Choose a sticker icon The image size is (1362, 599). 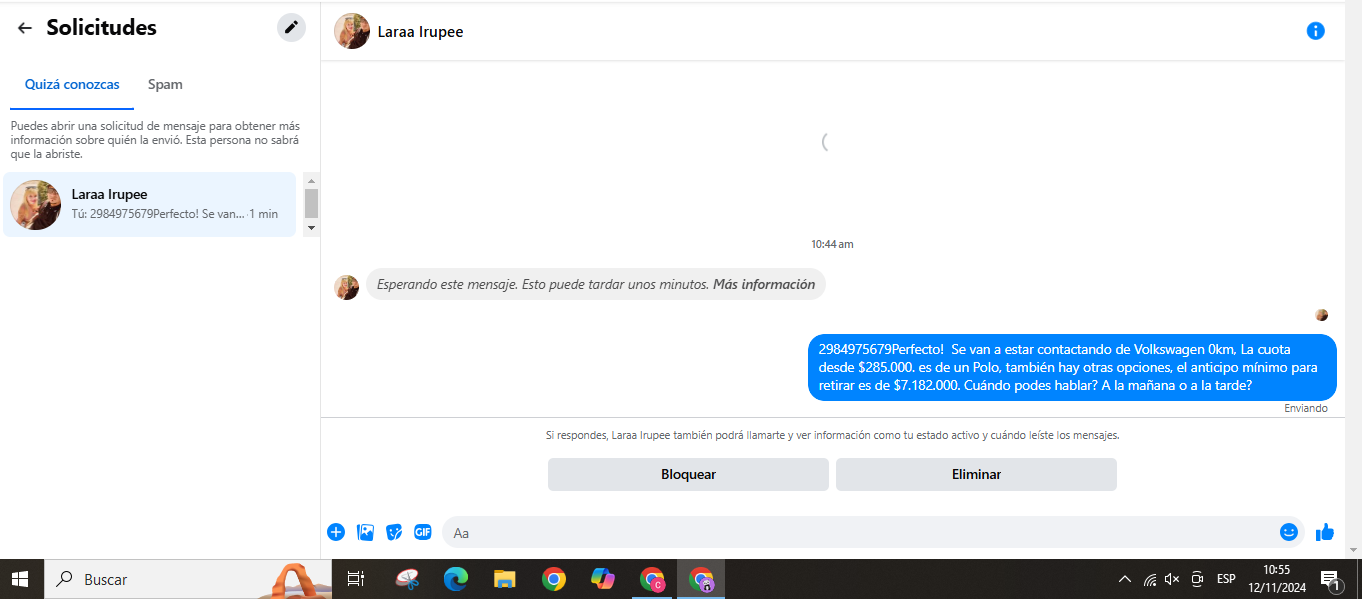pyautogui.click(x=394, y=532)
